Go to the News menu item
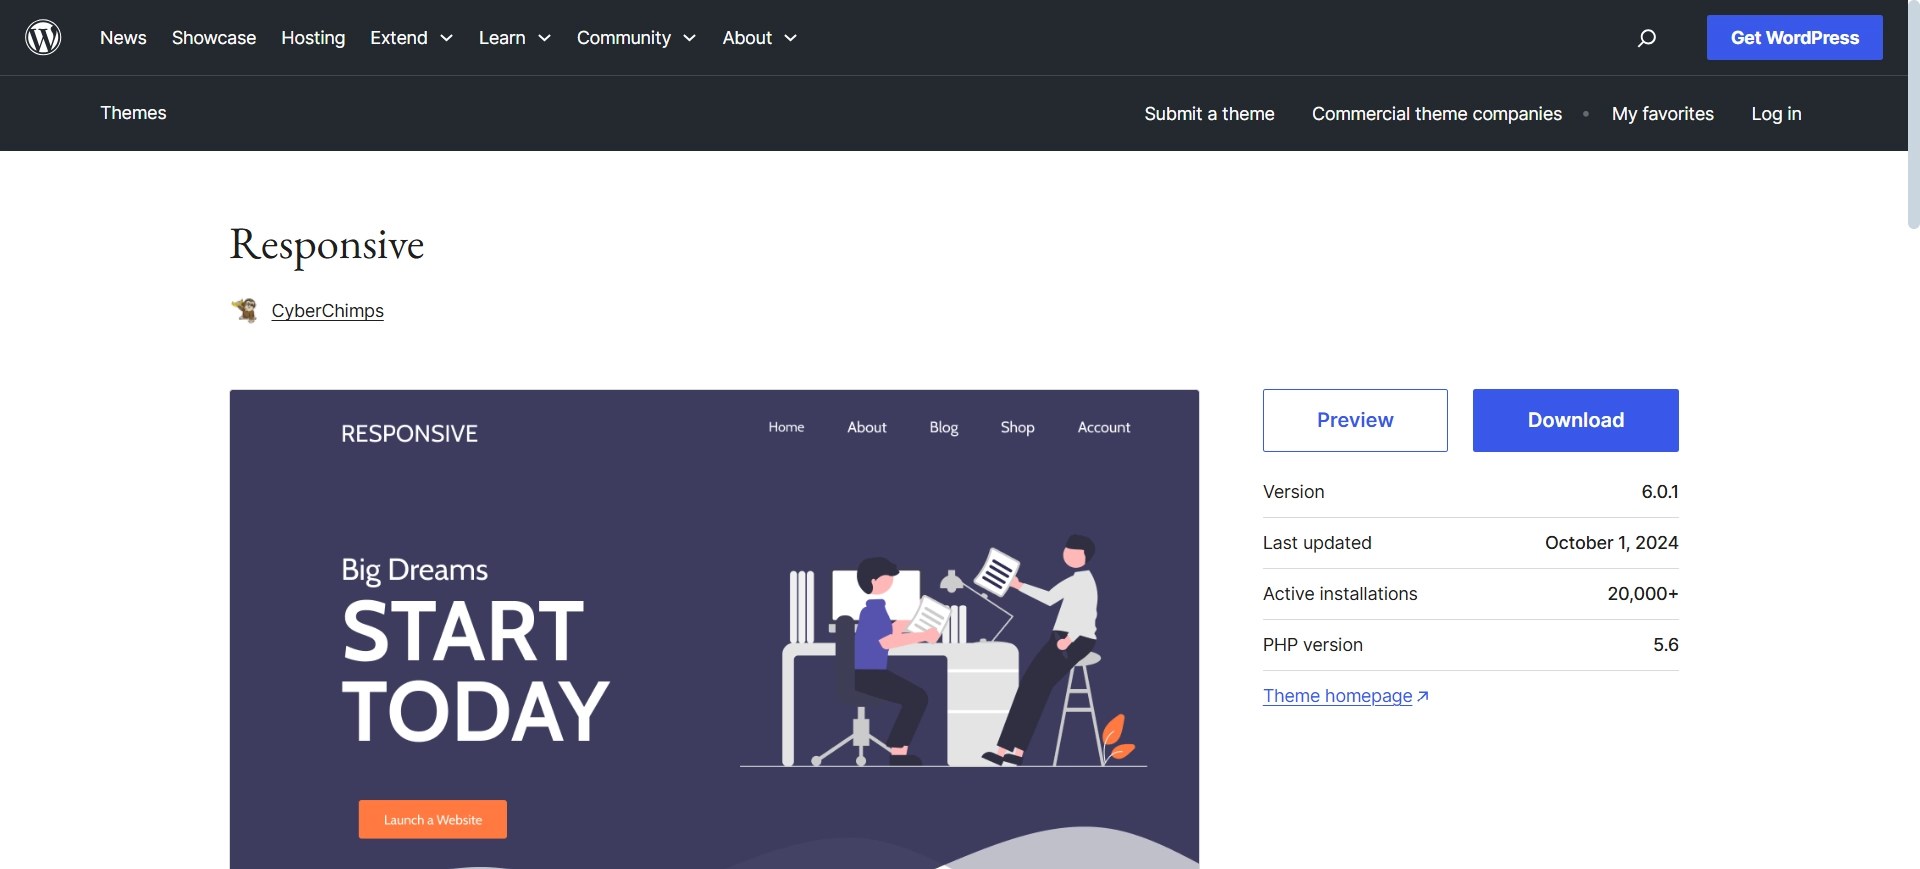The width and height of the screenshot is (1920, 869). (123, 38)
